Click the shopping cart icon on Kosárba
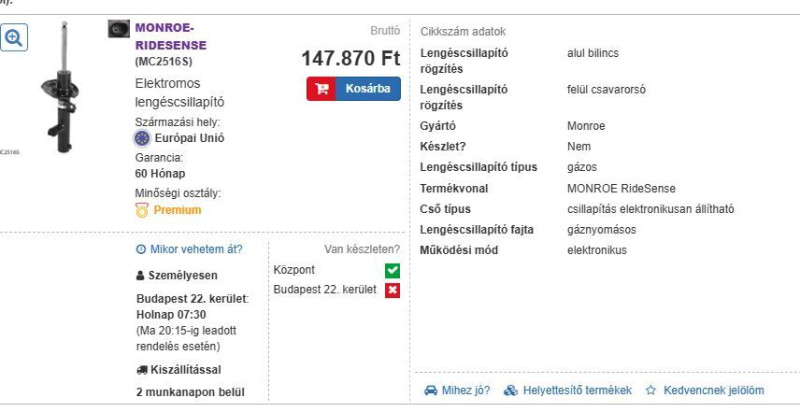The height and width of the screenshot is (412, 800). pyautogui.click(x=321, y=89)
